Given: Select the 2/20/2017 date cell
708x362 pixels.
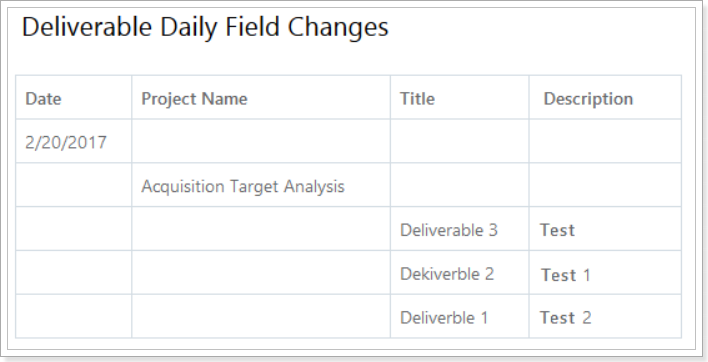Looking at the screenshot, I should pos(74,141).
